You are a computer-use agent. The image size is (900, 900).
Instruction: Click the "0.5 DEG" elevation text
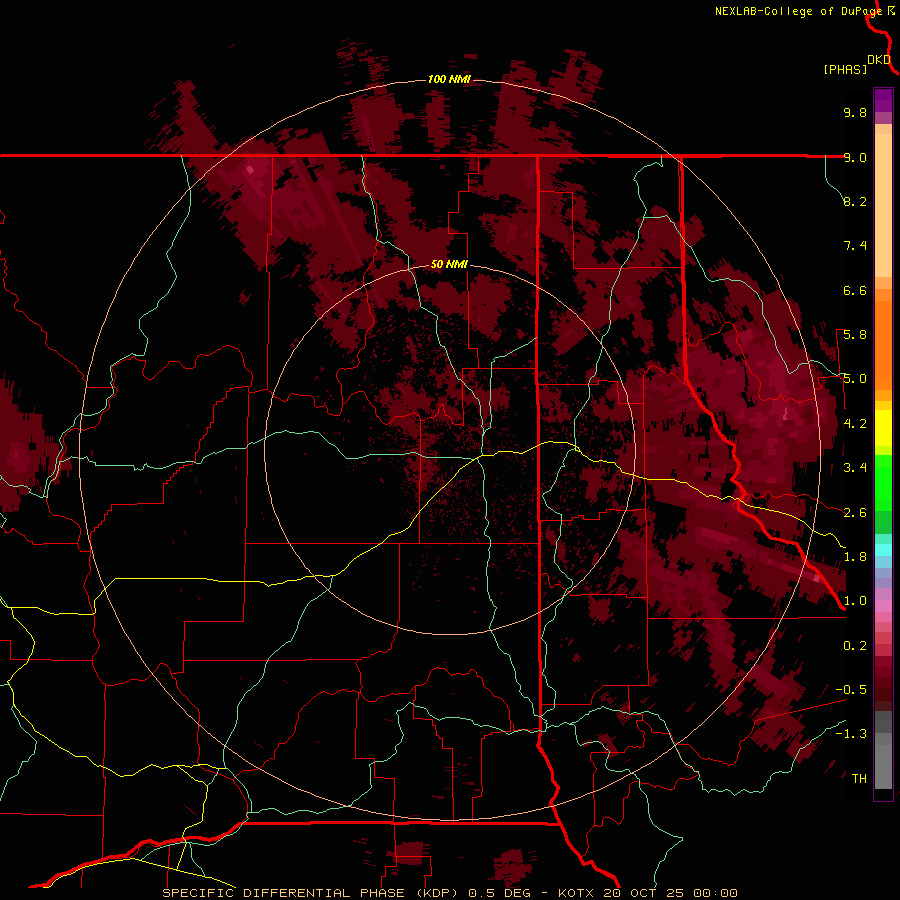[x=498, y=893]
